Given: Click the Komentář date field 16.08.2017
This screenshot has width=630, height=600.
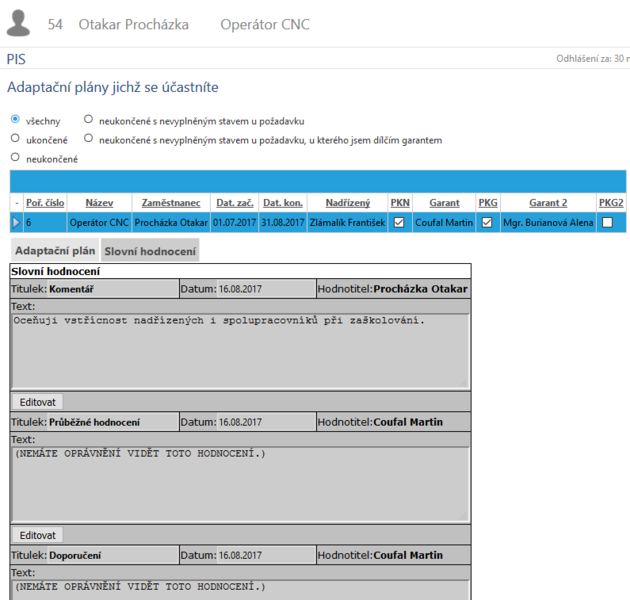Looking at the screenshot, I should [266, 289].
